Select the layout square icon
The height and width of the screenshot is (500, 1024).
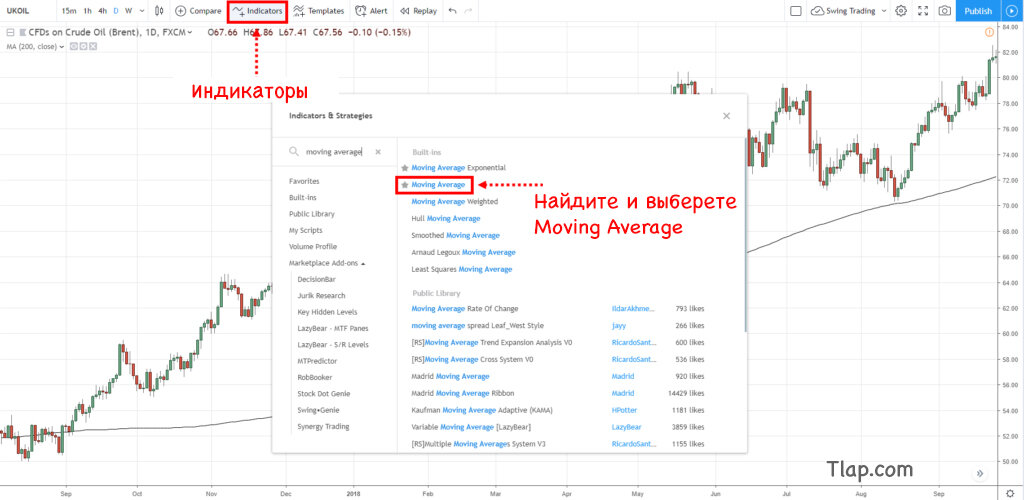[x=795, y=10]
